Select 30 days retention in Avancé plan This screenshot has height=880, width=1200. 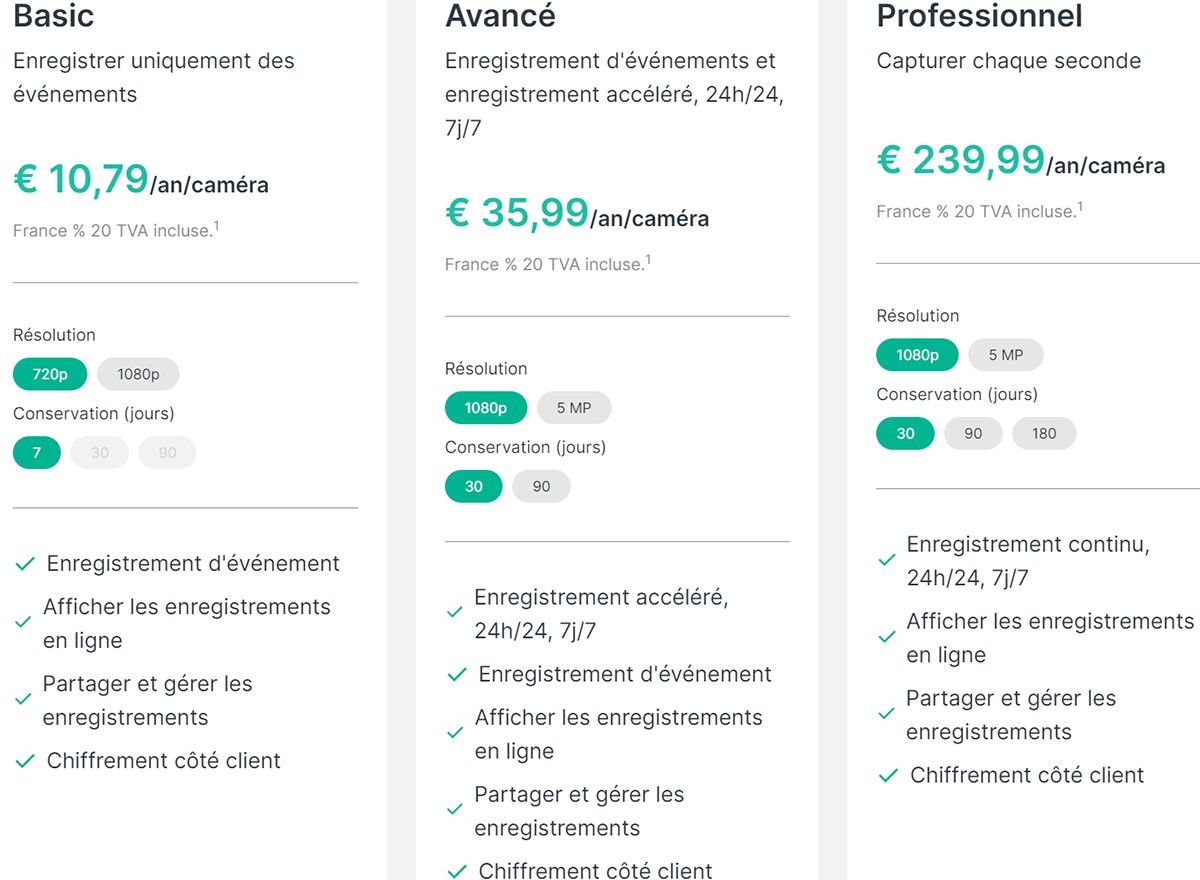pyautogui.click(x=473, y=487)
